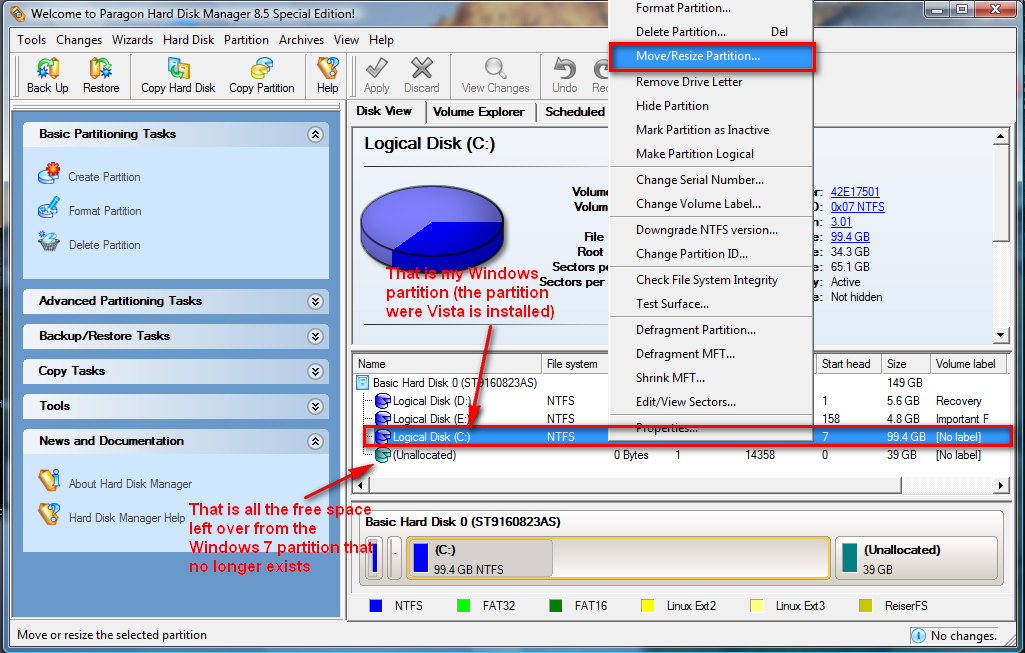
Task: Click the 5.6 GB size cell
Action: 903,401
